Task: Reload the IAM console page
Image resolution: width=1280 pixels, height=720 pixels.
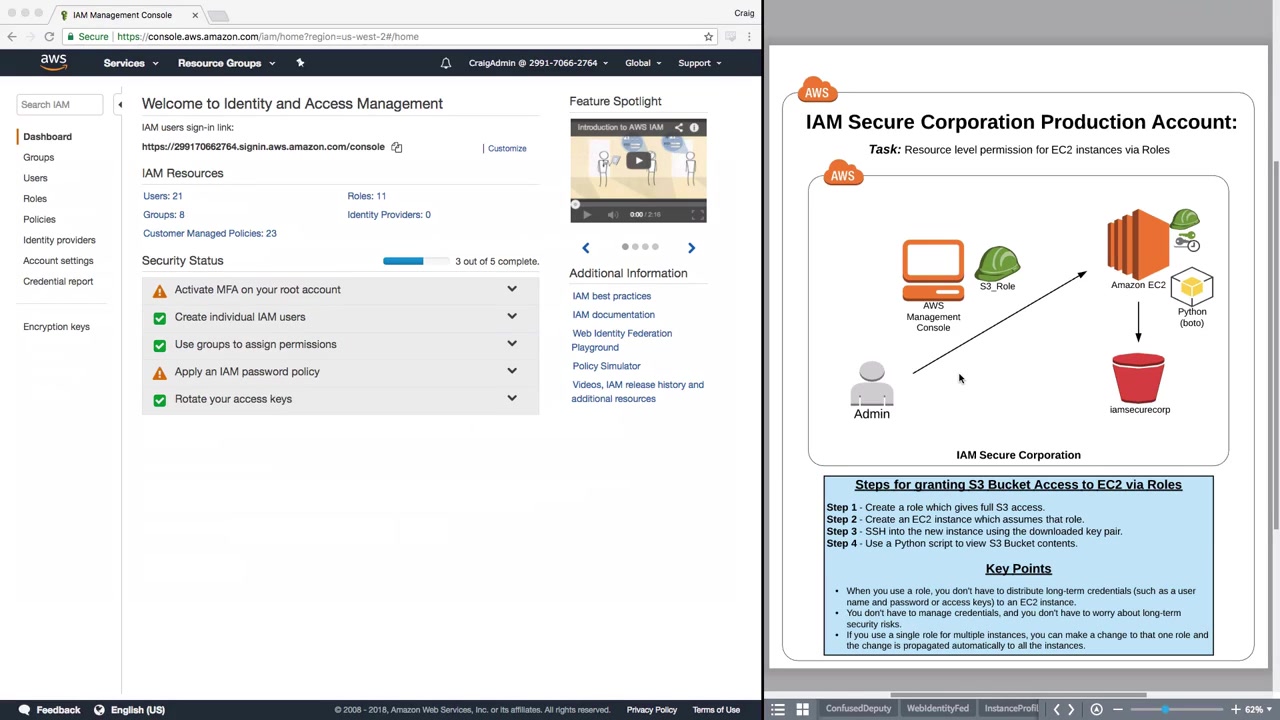Action: pyautogui.click(x=49, y=37)
